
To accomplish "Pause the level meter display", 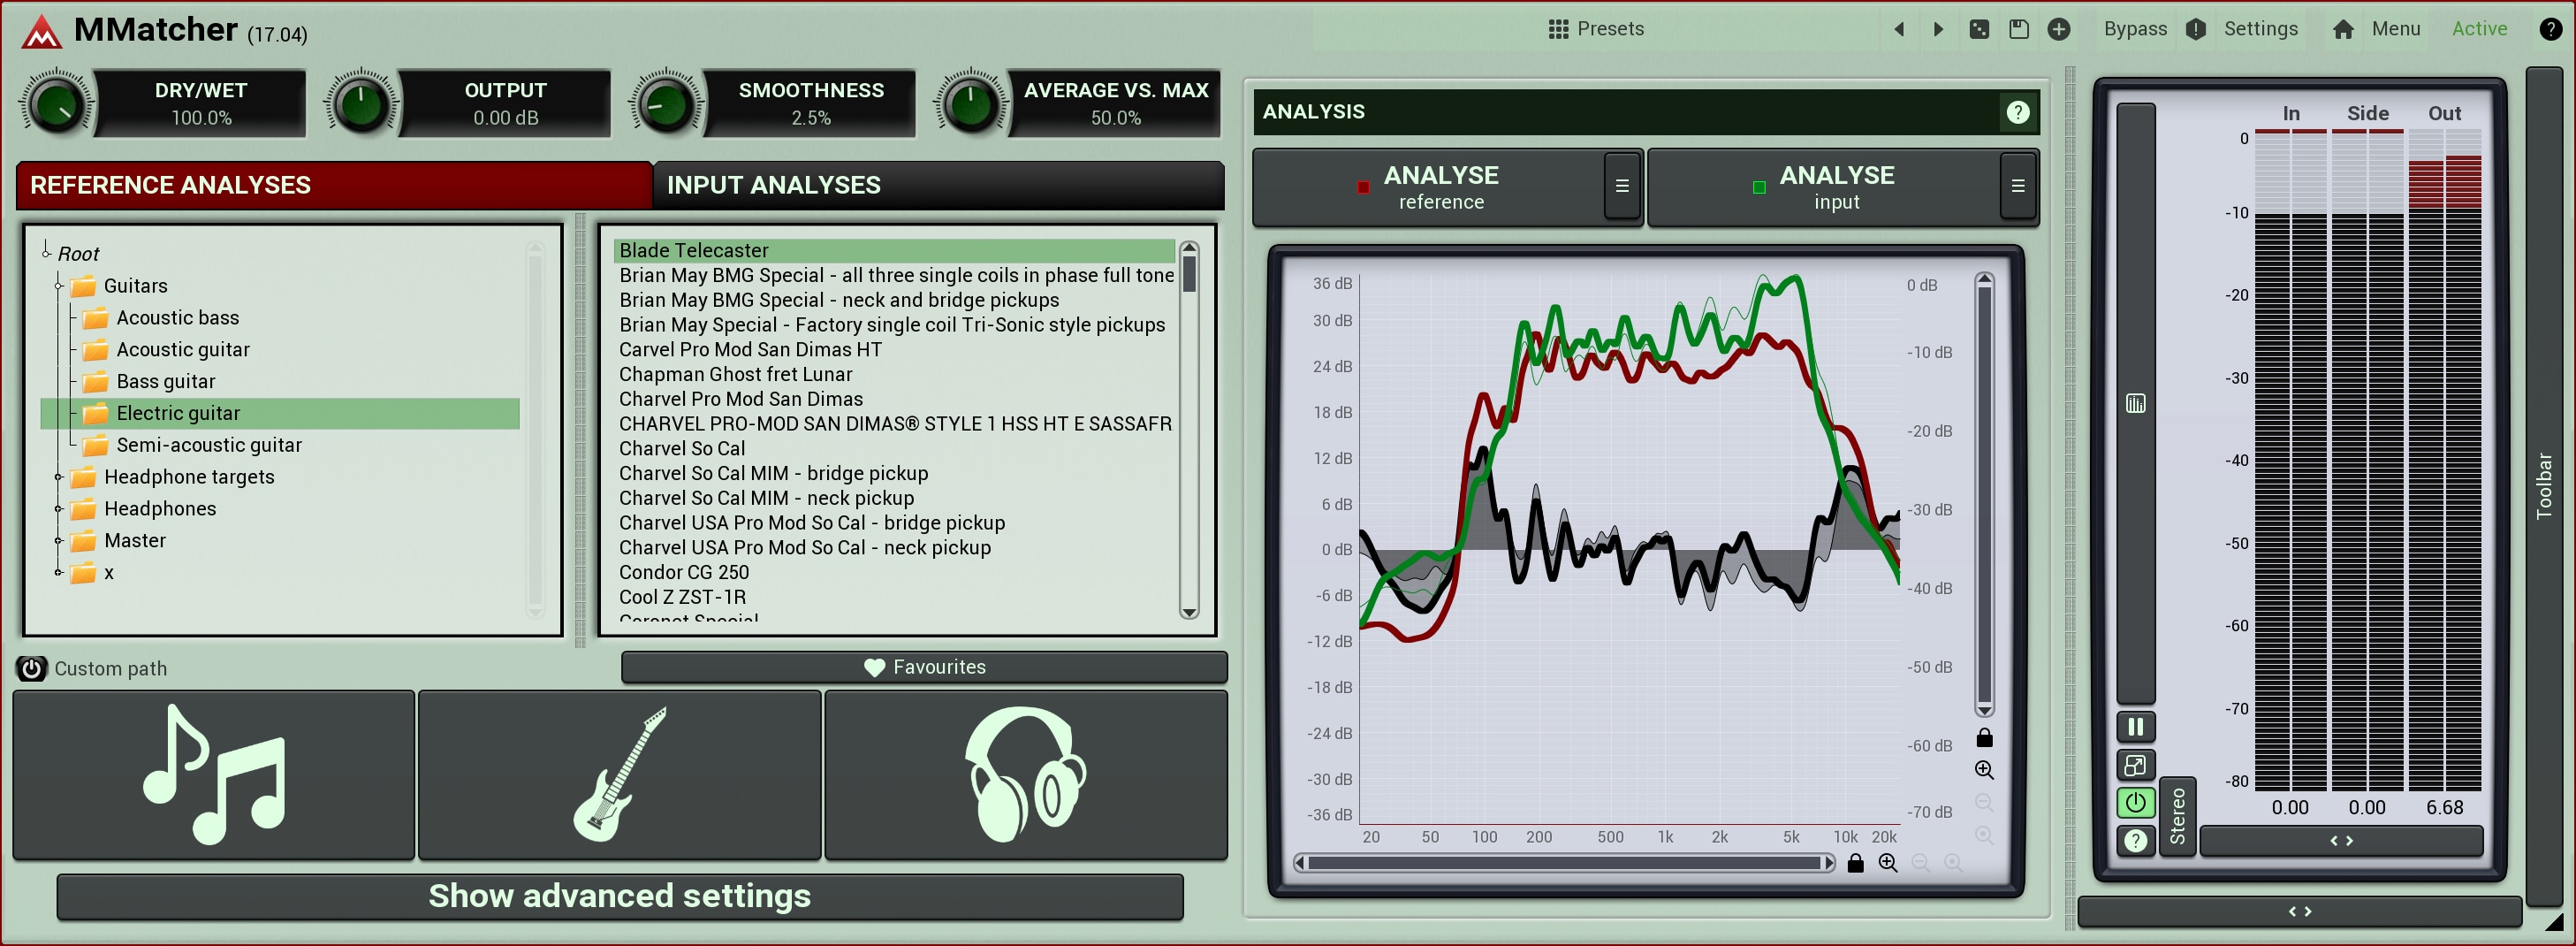I will 2135,727.
